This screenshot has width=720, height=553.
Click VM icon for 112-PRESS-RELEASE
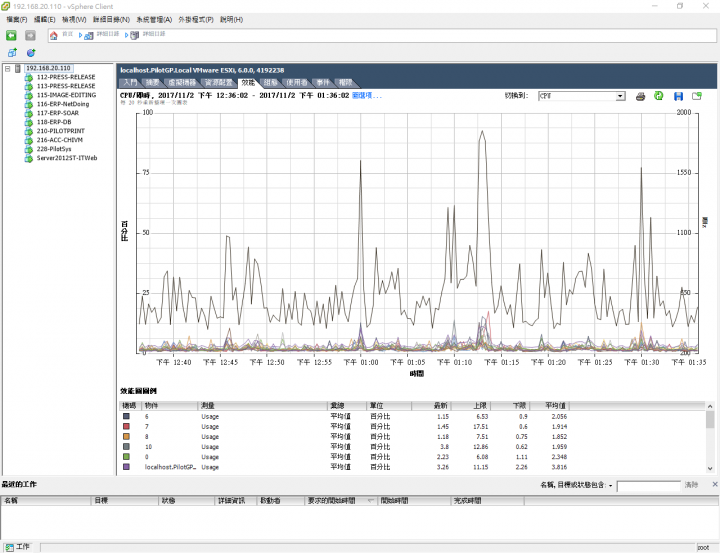coord(28,77)
